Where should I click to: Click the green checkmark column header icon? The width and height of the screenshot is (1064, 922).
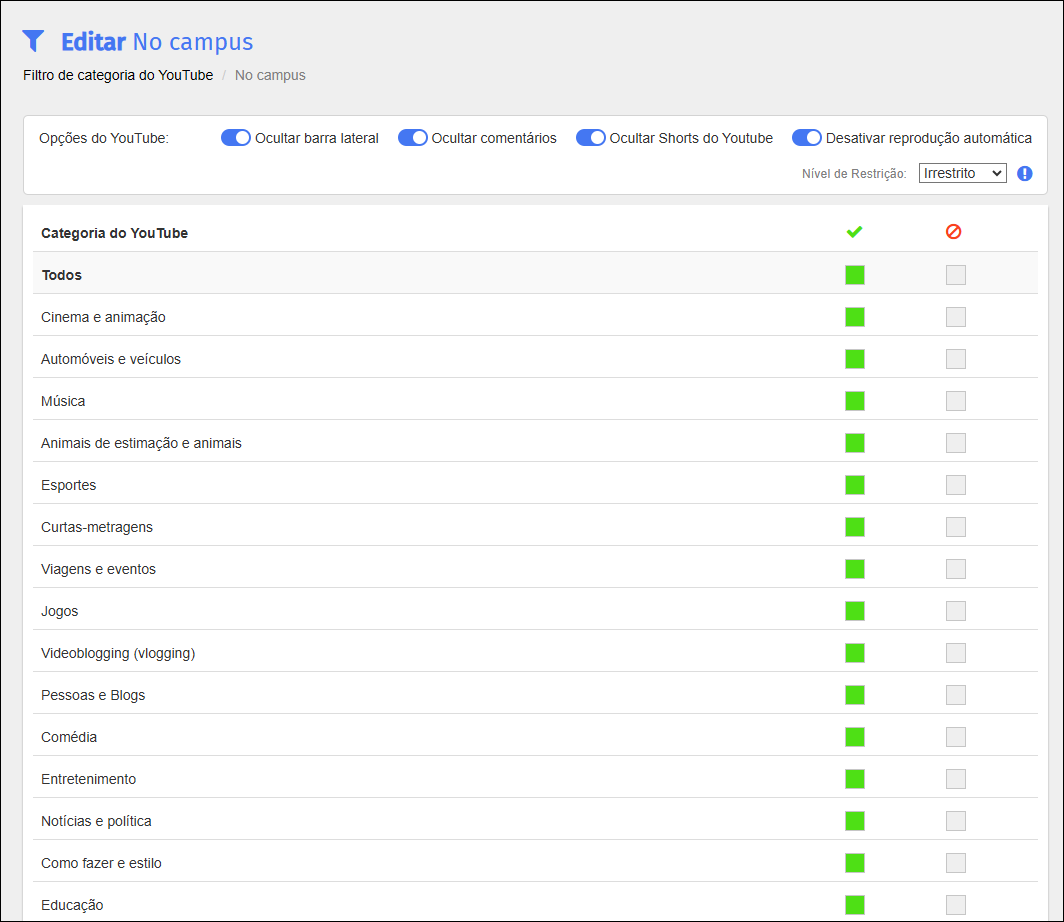[x=854, y=232]
